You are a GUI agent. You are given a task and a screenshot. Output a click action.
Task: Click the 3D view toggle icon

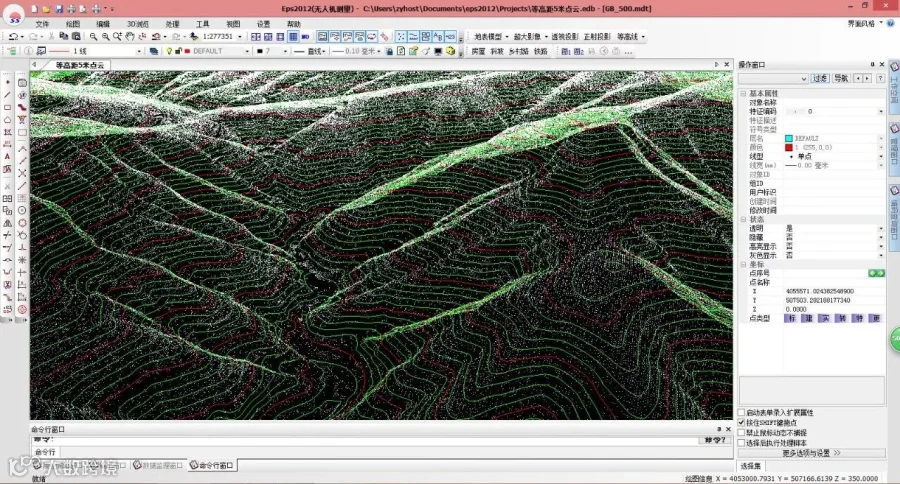[306, 36]
